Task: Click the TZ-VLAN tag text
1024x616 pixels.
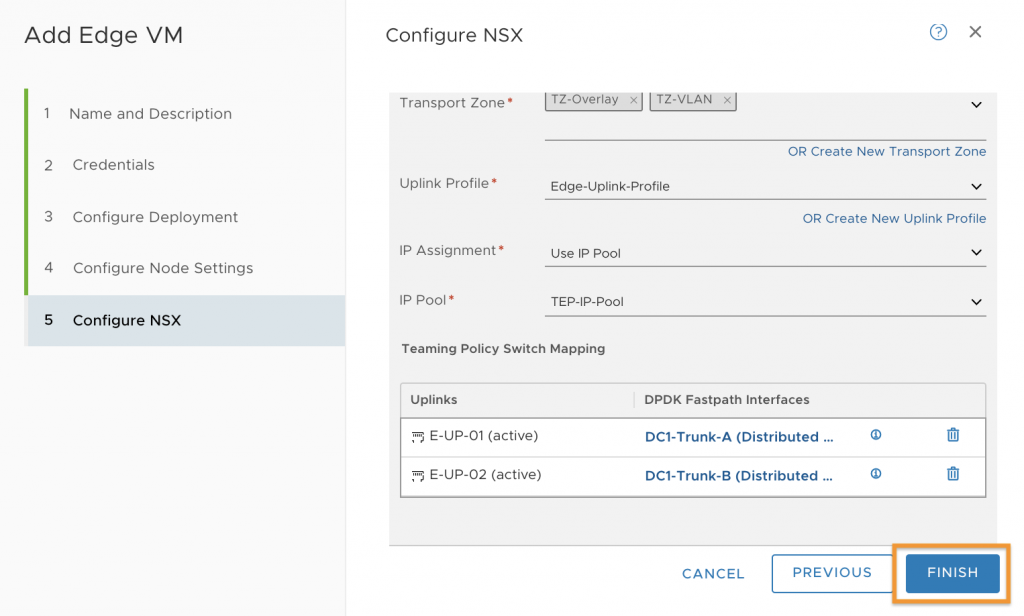Action: click(x=684, y=99)
